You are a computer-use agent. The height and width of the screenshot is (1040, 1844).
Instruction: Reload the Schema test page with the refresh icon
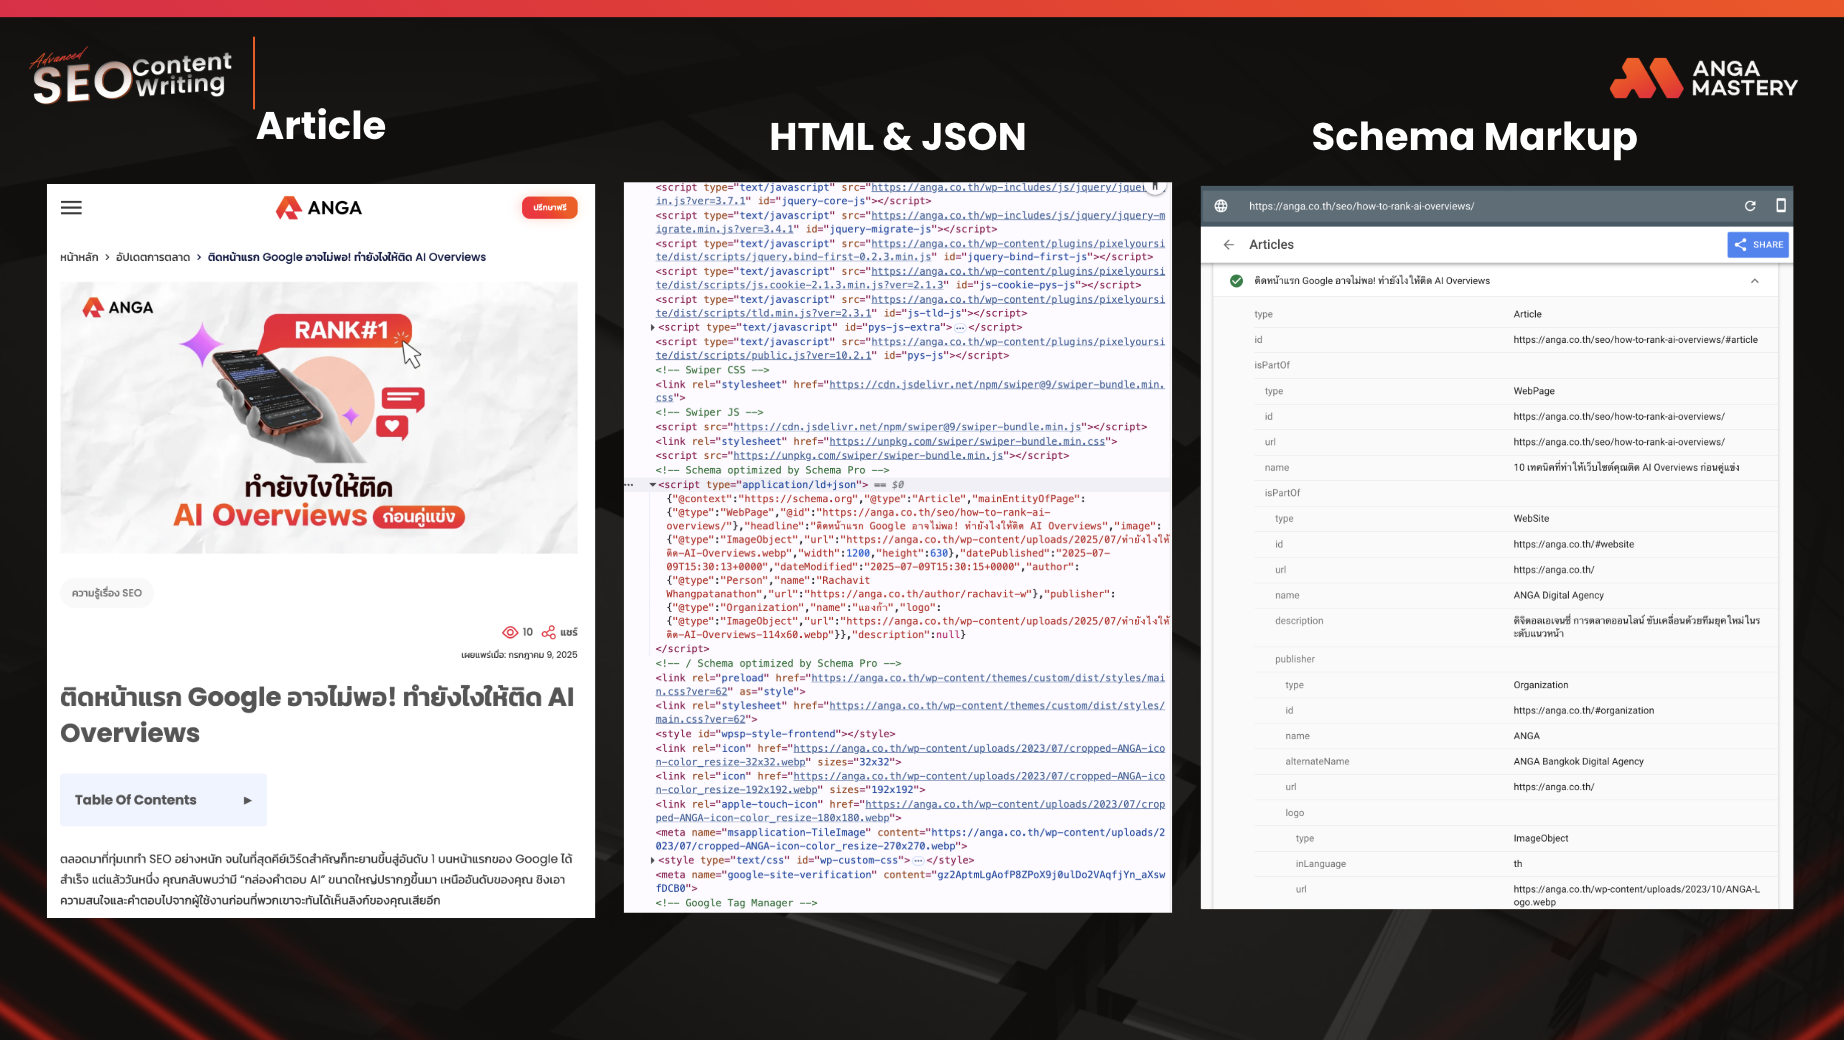coord(1750,206)
